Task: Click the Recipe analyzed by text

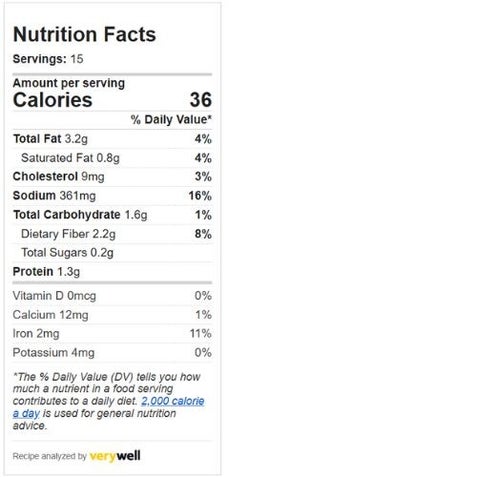Action: click(x=50, y=456)
